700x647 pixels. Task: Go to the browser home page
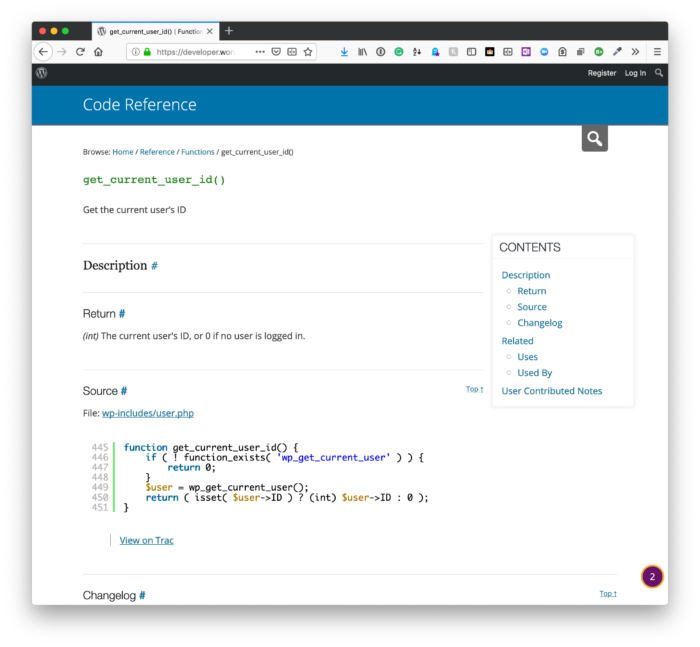98,52
